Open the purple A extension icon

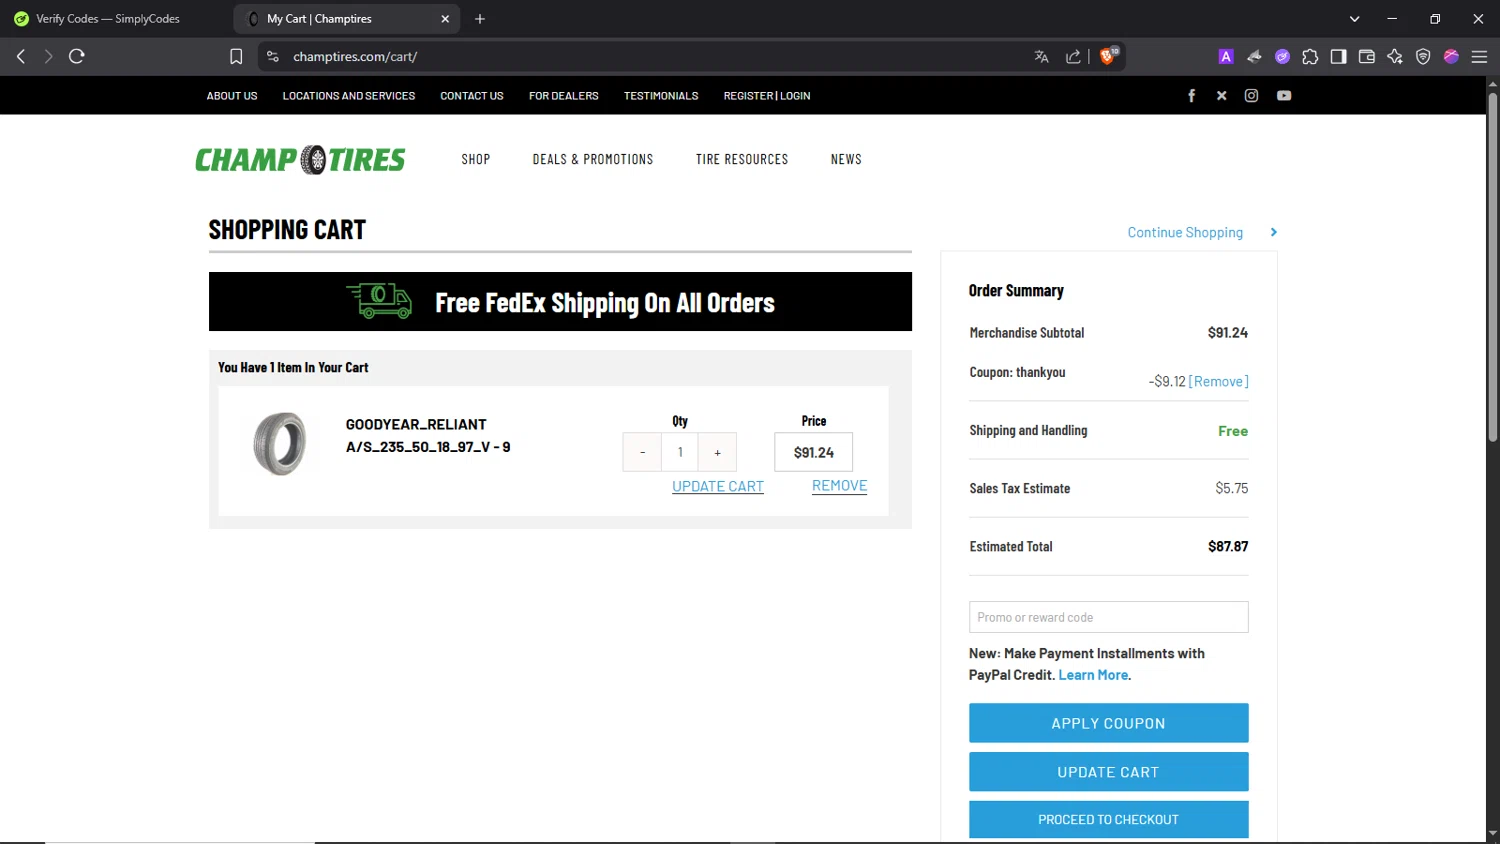tap(1226, 57)
